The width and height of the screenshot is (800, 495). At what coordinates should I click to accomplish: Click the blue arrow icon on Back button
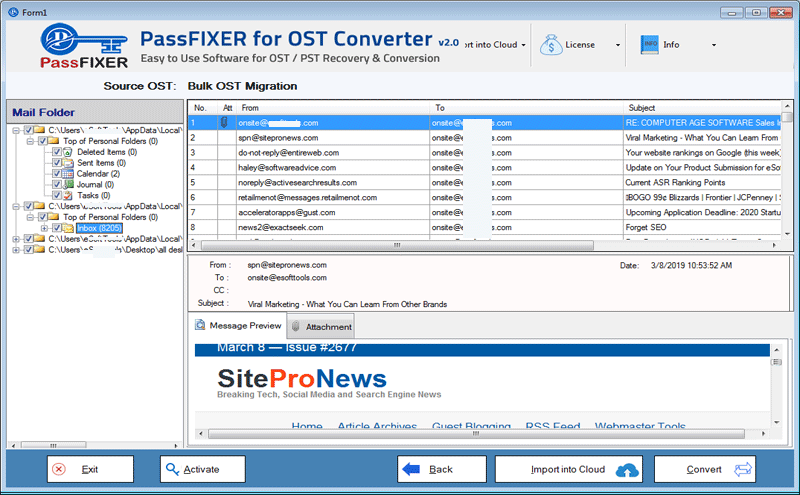tap(411, 469)
